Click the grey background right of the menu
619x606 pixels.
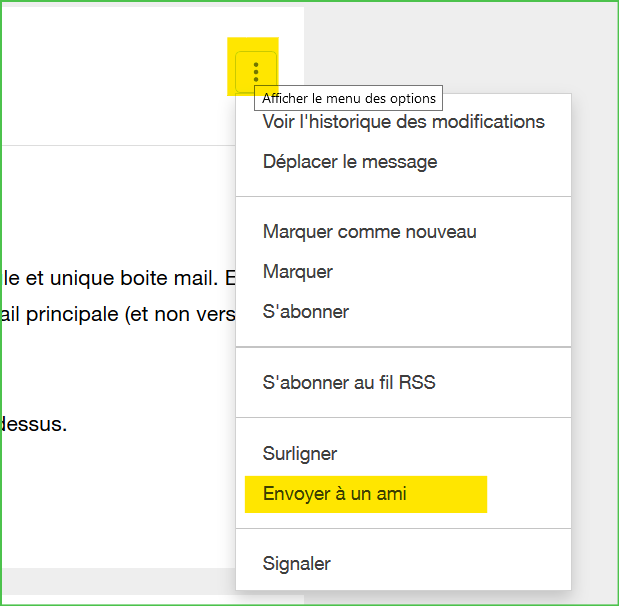595,300
